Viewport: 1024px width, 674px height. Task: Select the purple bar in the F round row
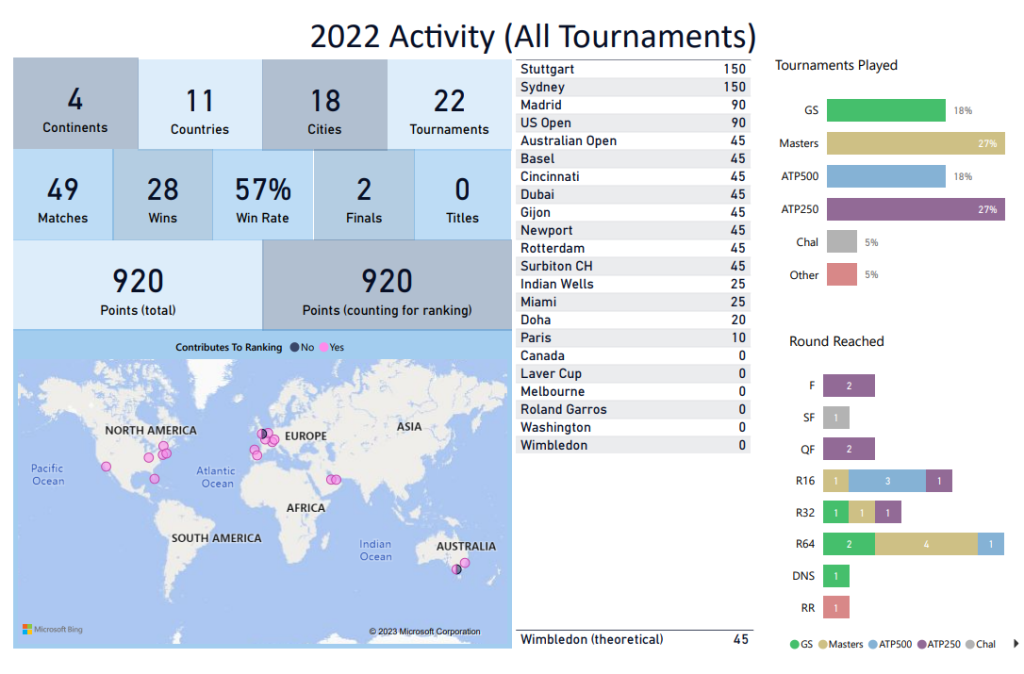849,386
